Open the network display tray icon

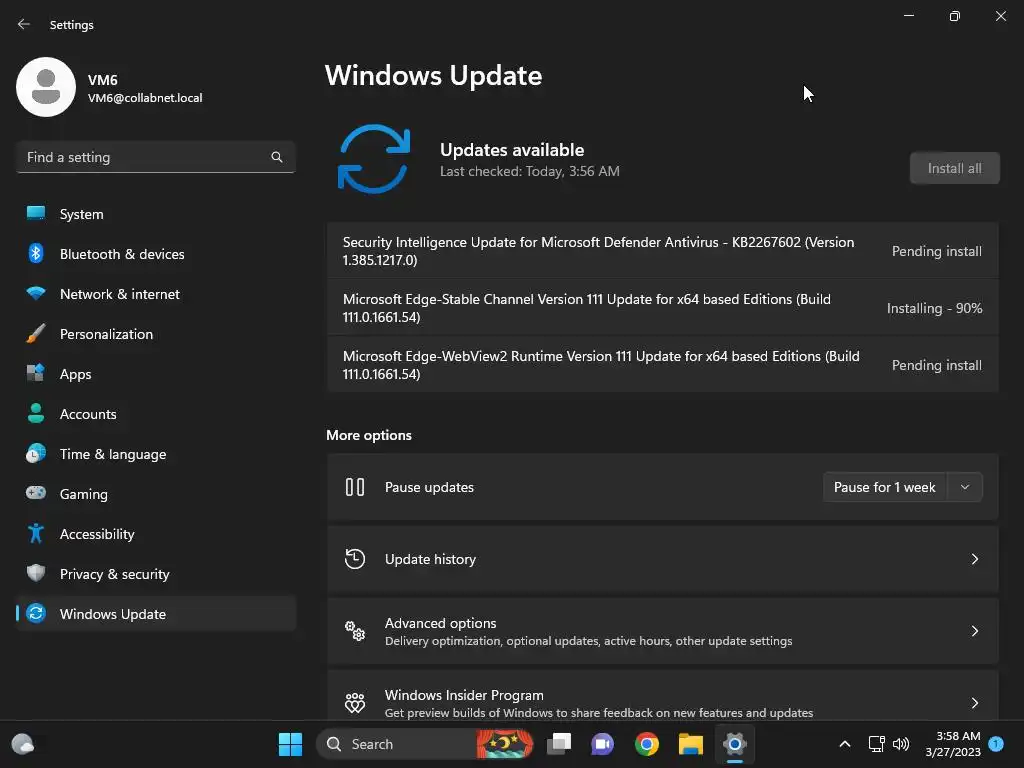876,744
